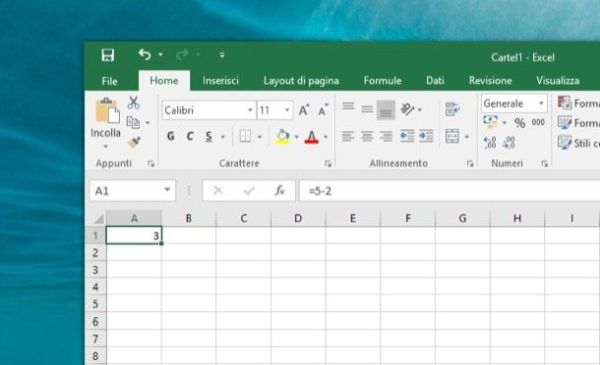Open the borders dropdown arrow
This screenshot has width=600, height=365.
click(260, 137)
